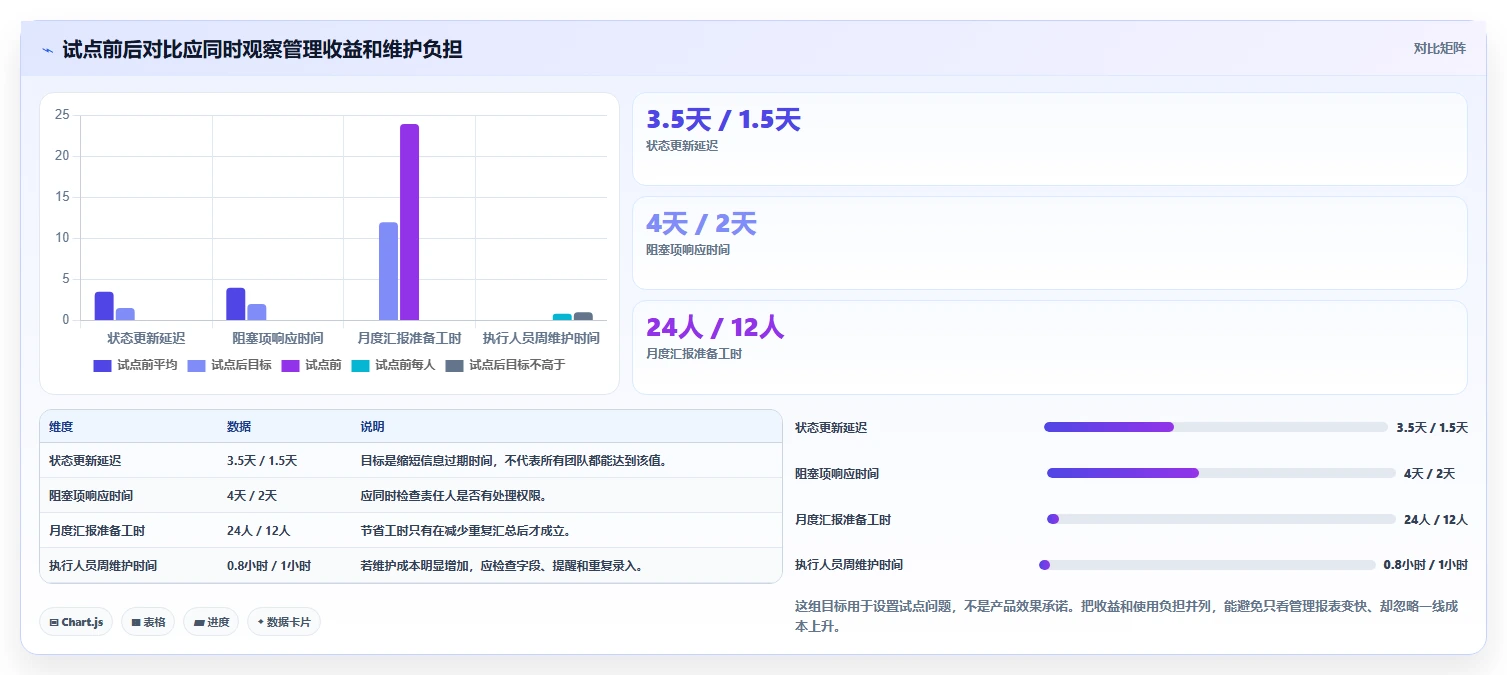Click the 状态更新延迟 axis label in chart
This screenshot has height=675, width=1507.
146,338
